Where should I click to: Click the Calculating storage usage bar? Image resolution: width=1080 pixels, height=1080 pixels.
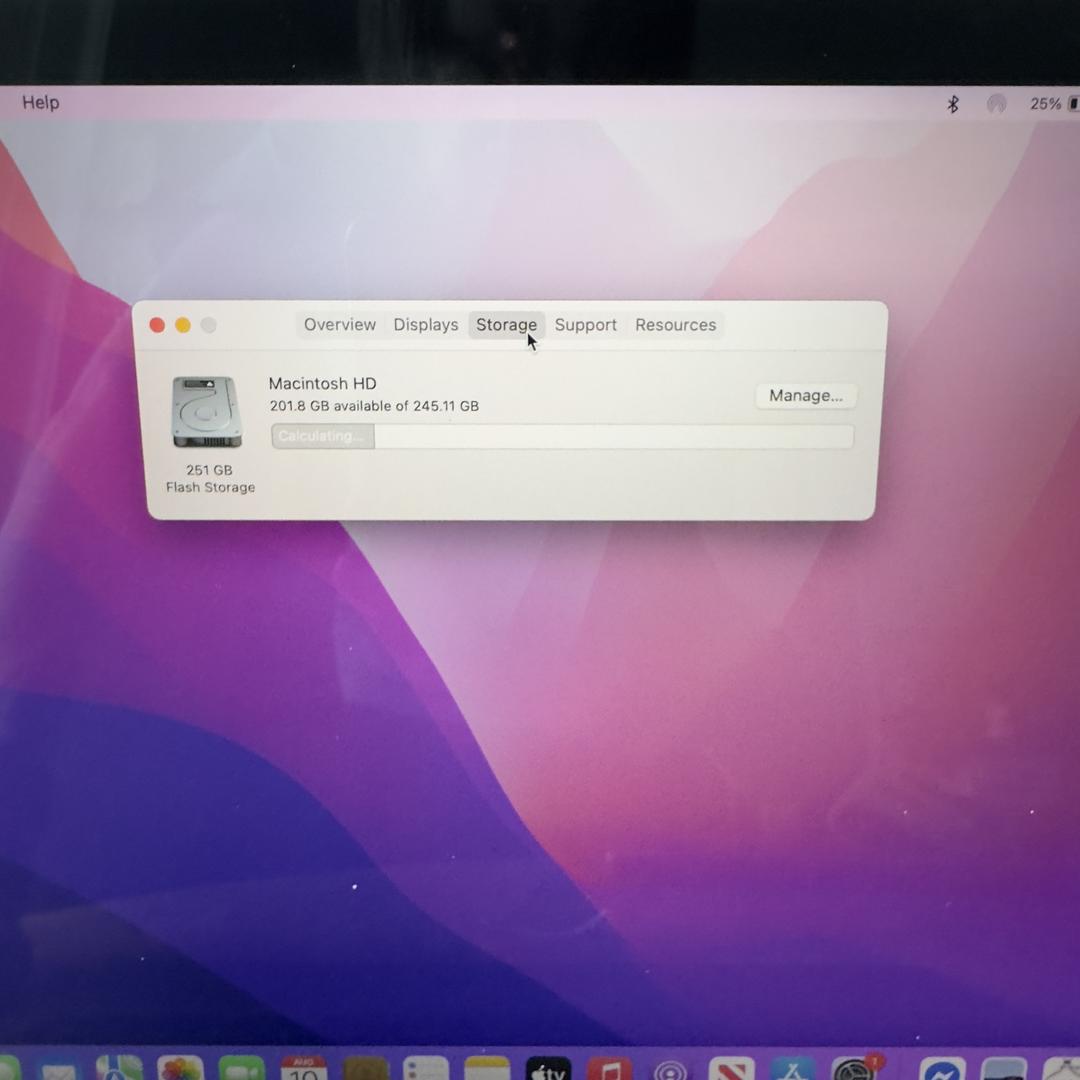click(562, 436)
